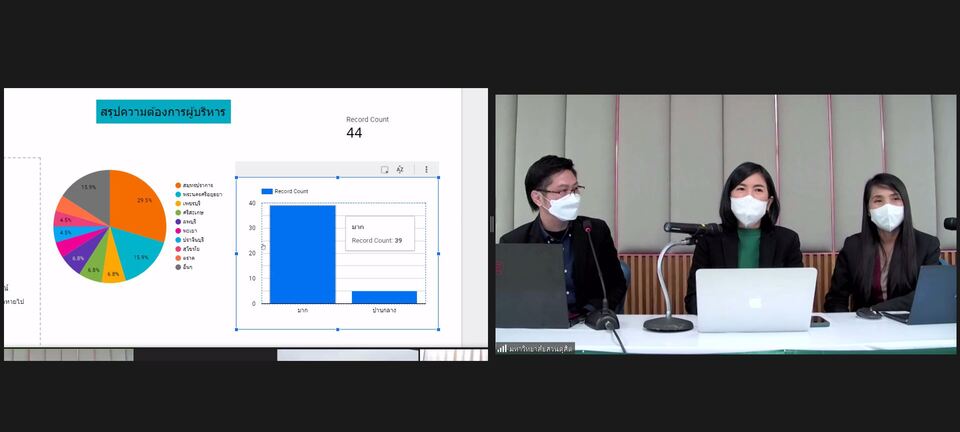This screenshot has width=960, height=432.
Task: Open the three-dot more options menu on the bar chart
Action: click(426, 169)
